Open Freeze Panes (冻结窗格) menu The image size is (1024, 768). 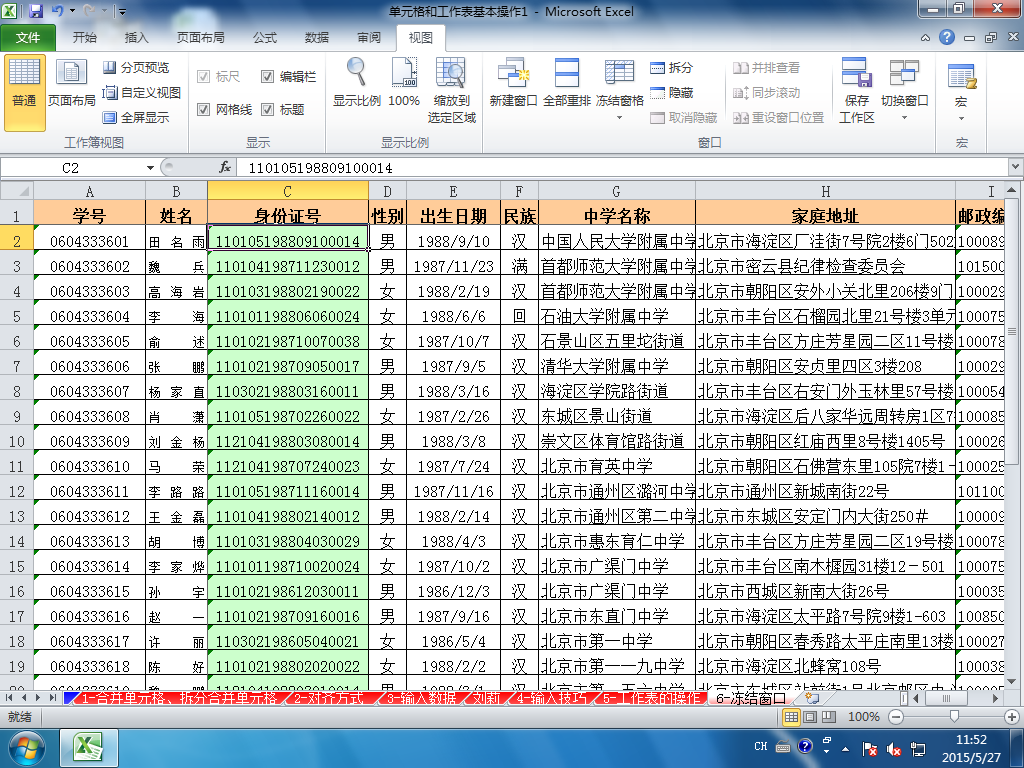620,90
